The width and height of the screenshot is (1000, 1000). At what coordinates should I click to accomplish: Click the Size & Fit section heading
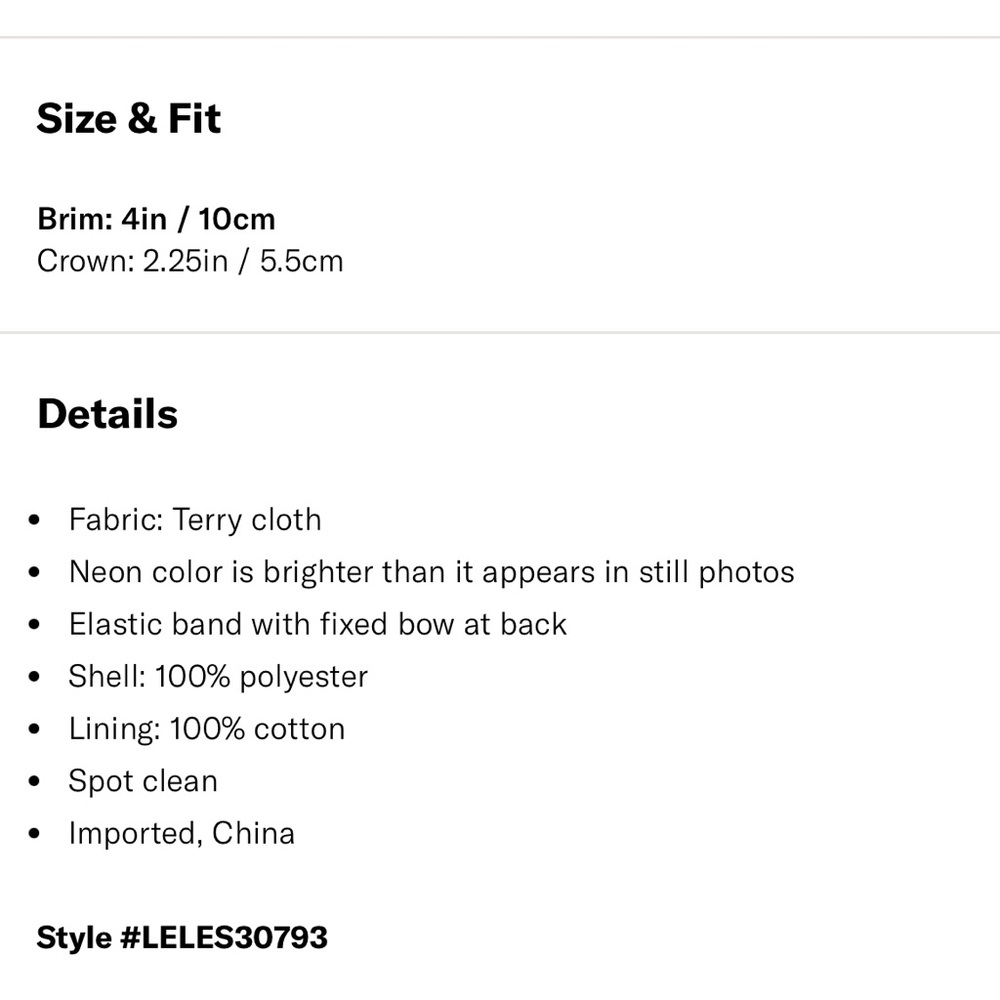pyautogui.click(x=129, y=119)
